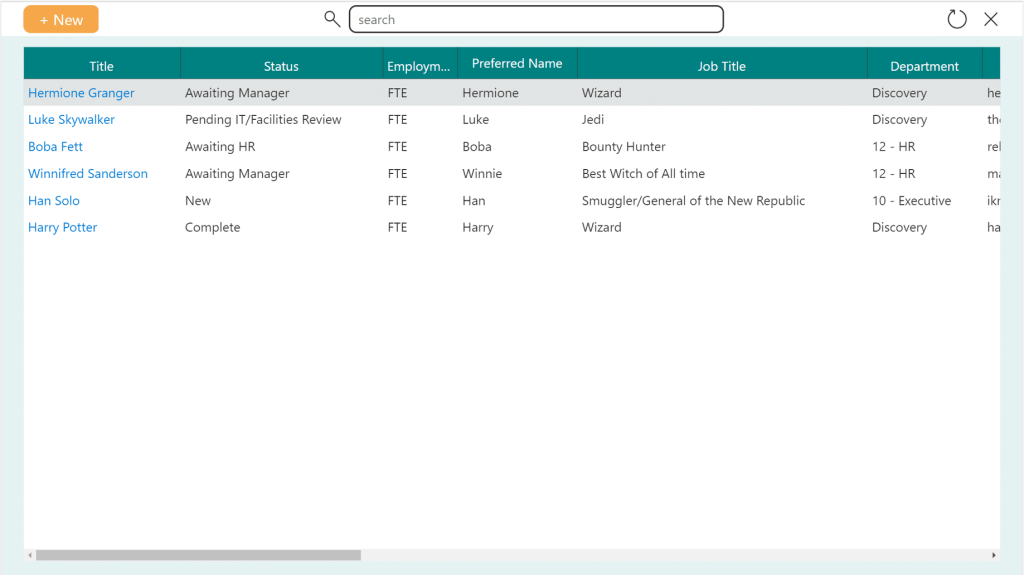1024x575 pixels.
Task: Select the Bounty Hunter job title cell
Action: (624, 146)
